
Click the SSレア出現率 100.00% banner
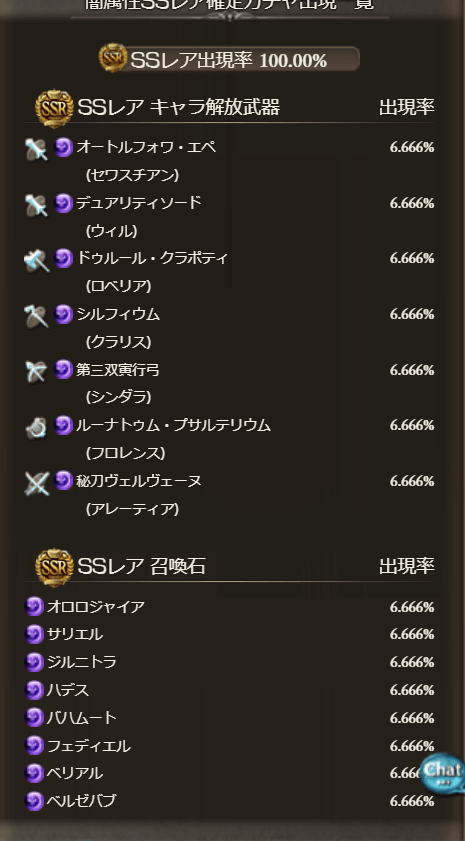click(229, 59)
